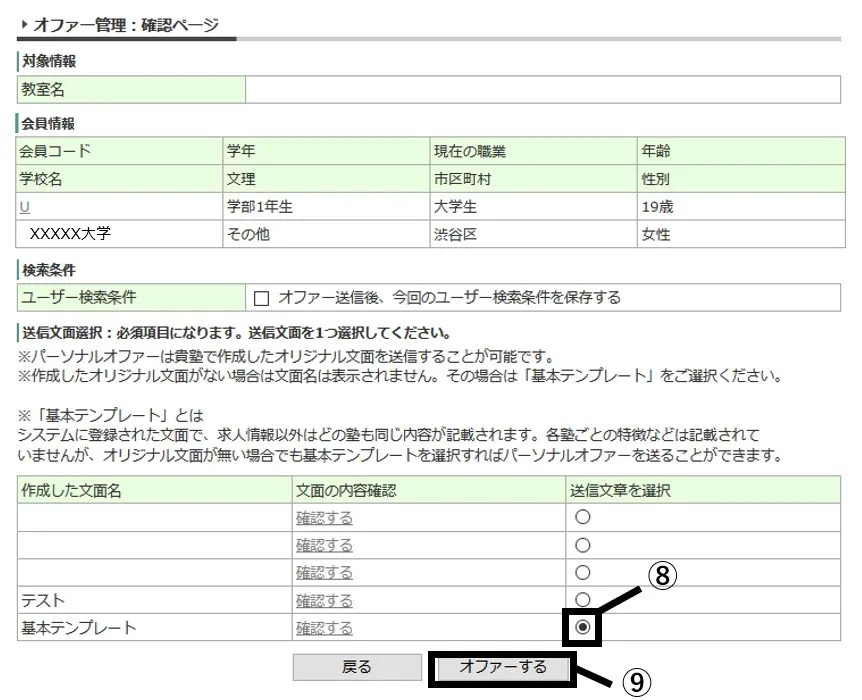Click the XXXXX大学 school name cell
This screenshot has height=700, width=862.
[70, 235]
